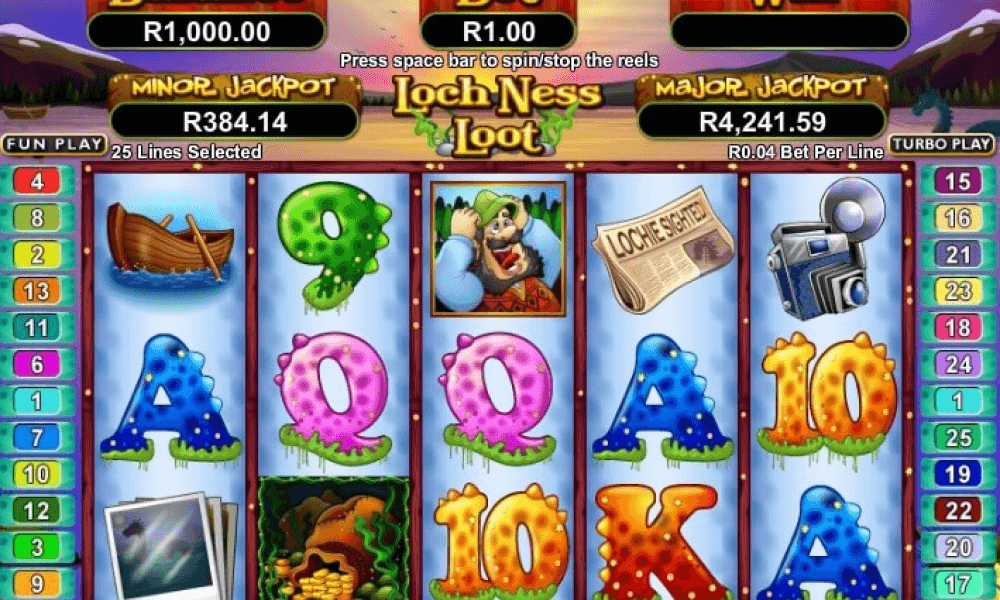Click the Lochie Sighted newspaper symbol
The width and height of the screenshot is (1000, 600).
pos(663,249)
